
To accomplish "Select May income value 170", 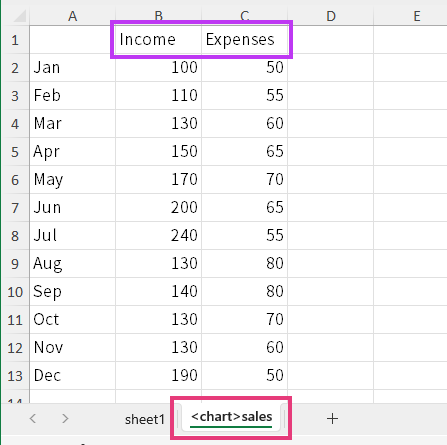I will [x=159, y=180].
